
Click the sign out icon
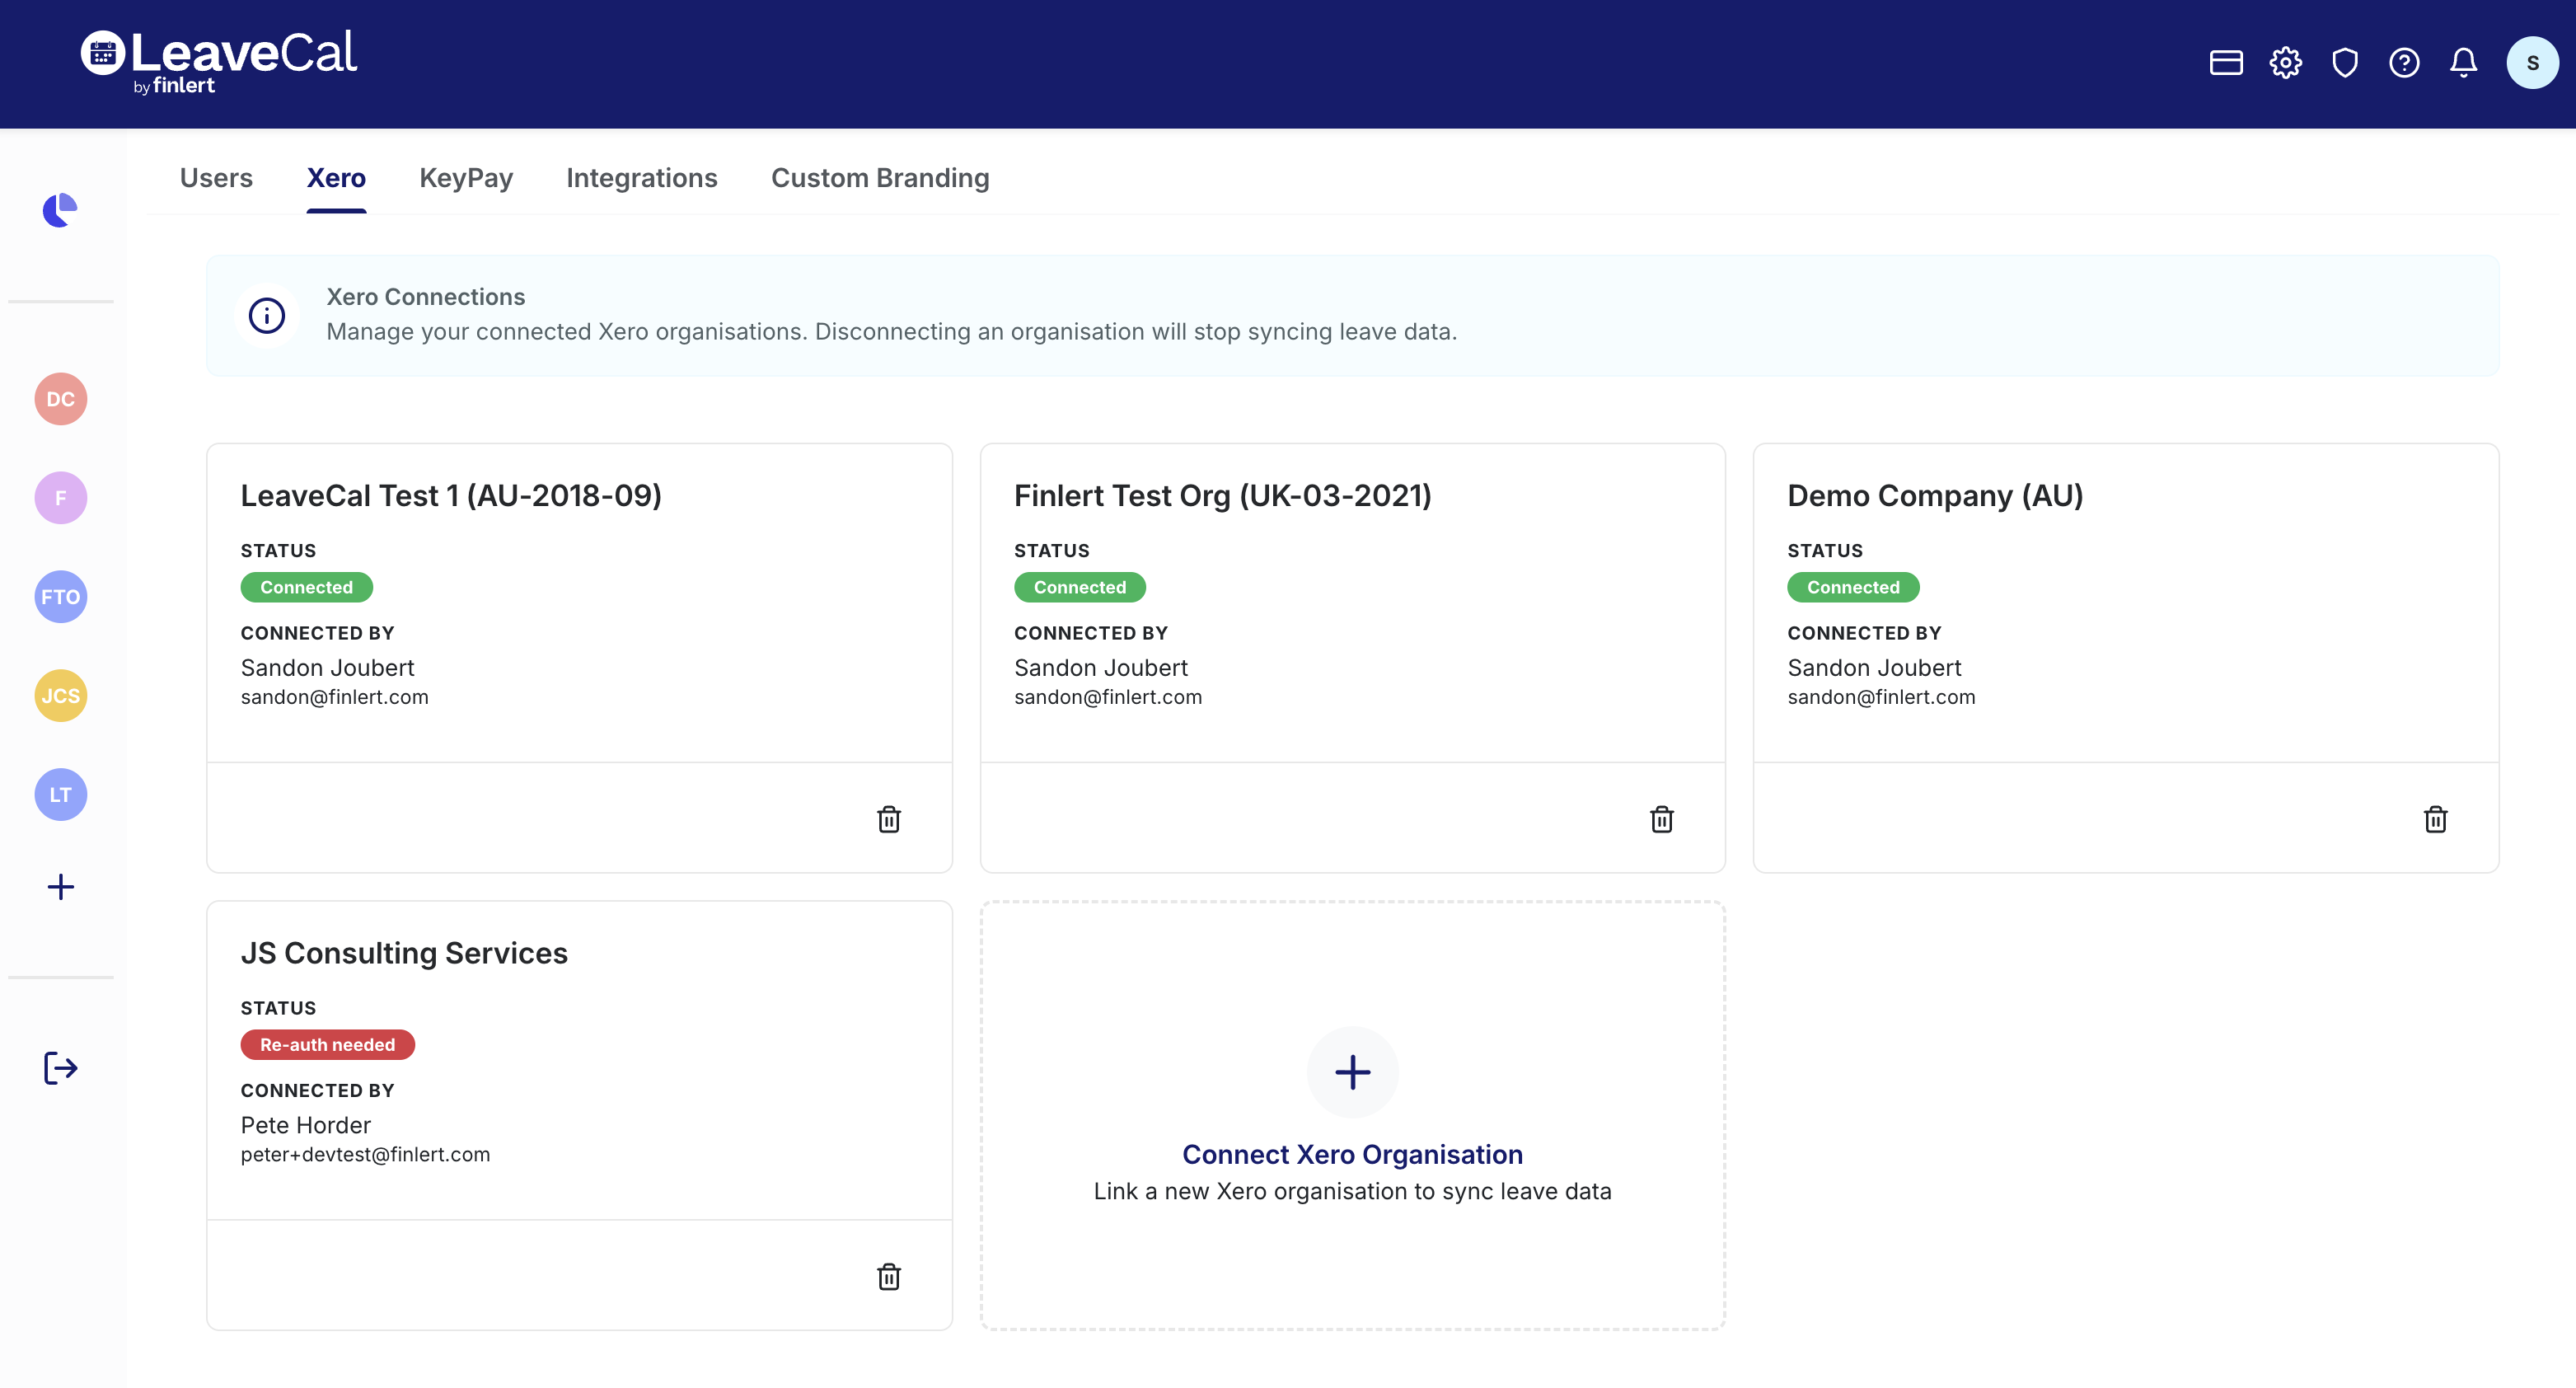(61, 1068)
